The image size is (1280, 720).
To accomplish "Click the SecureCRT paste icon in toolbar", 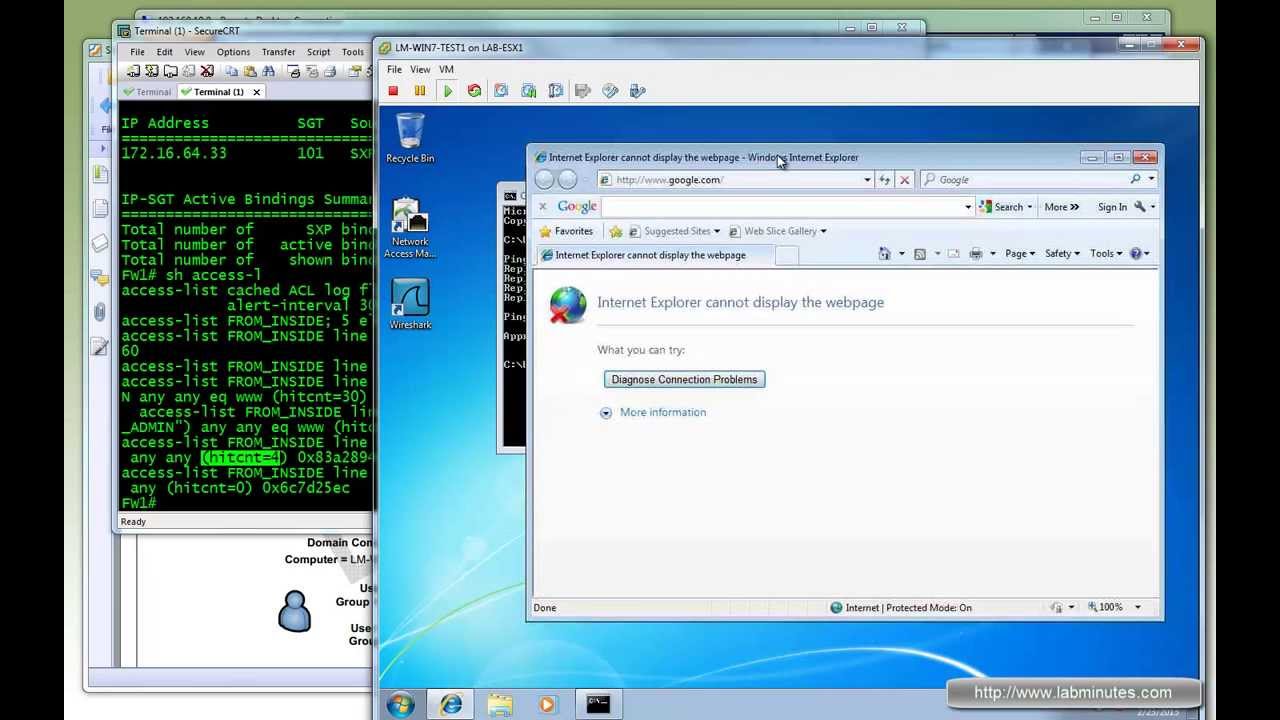I will point(249,72).
